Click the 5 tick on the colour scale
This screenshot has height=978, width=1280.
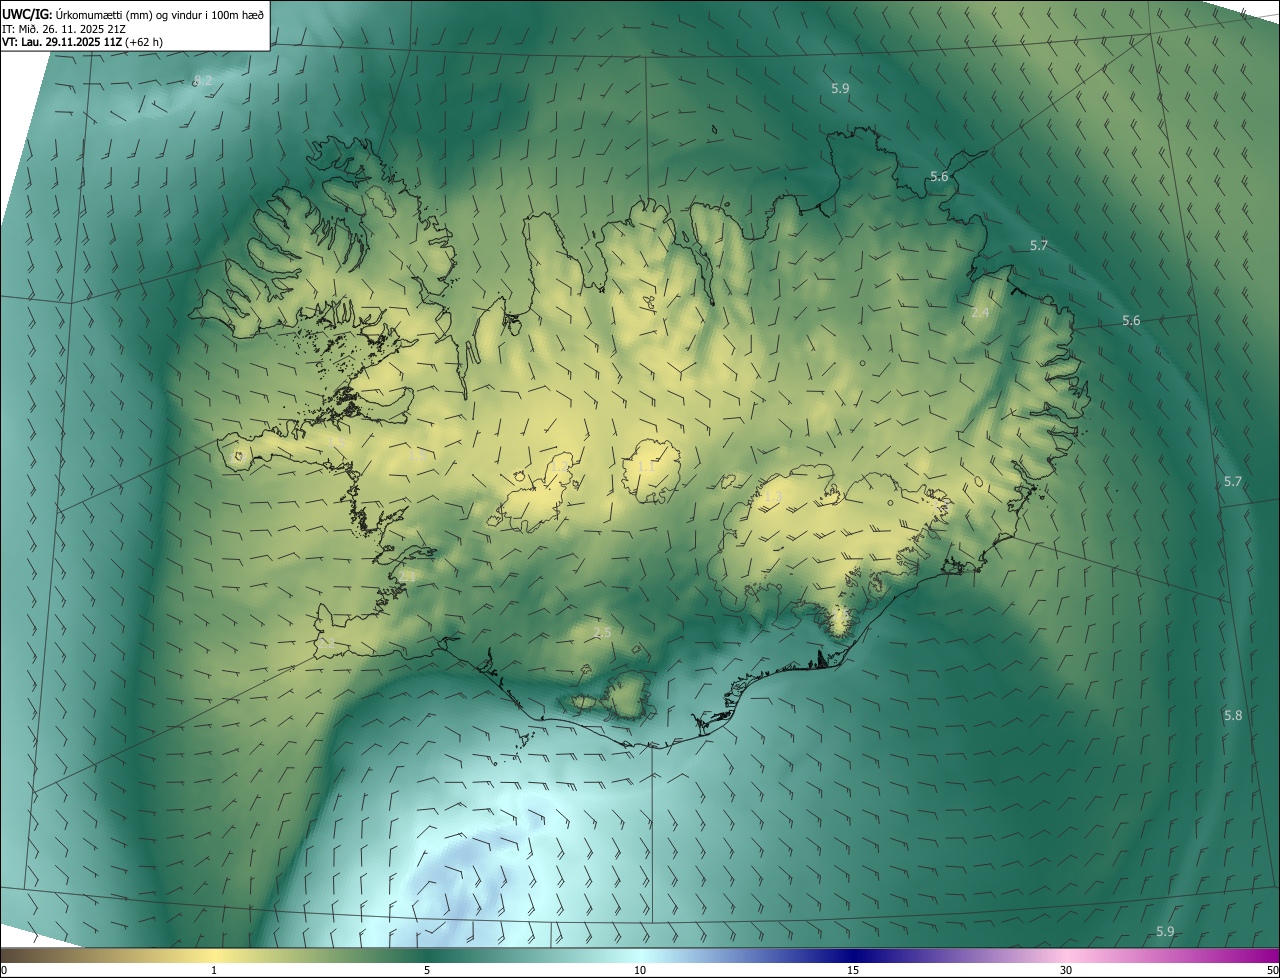coord(427,971)
